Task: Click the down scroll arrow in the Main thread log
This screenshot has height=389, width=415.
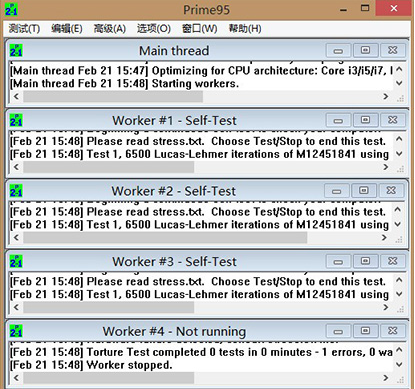Action: (x=399, y=83)
